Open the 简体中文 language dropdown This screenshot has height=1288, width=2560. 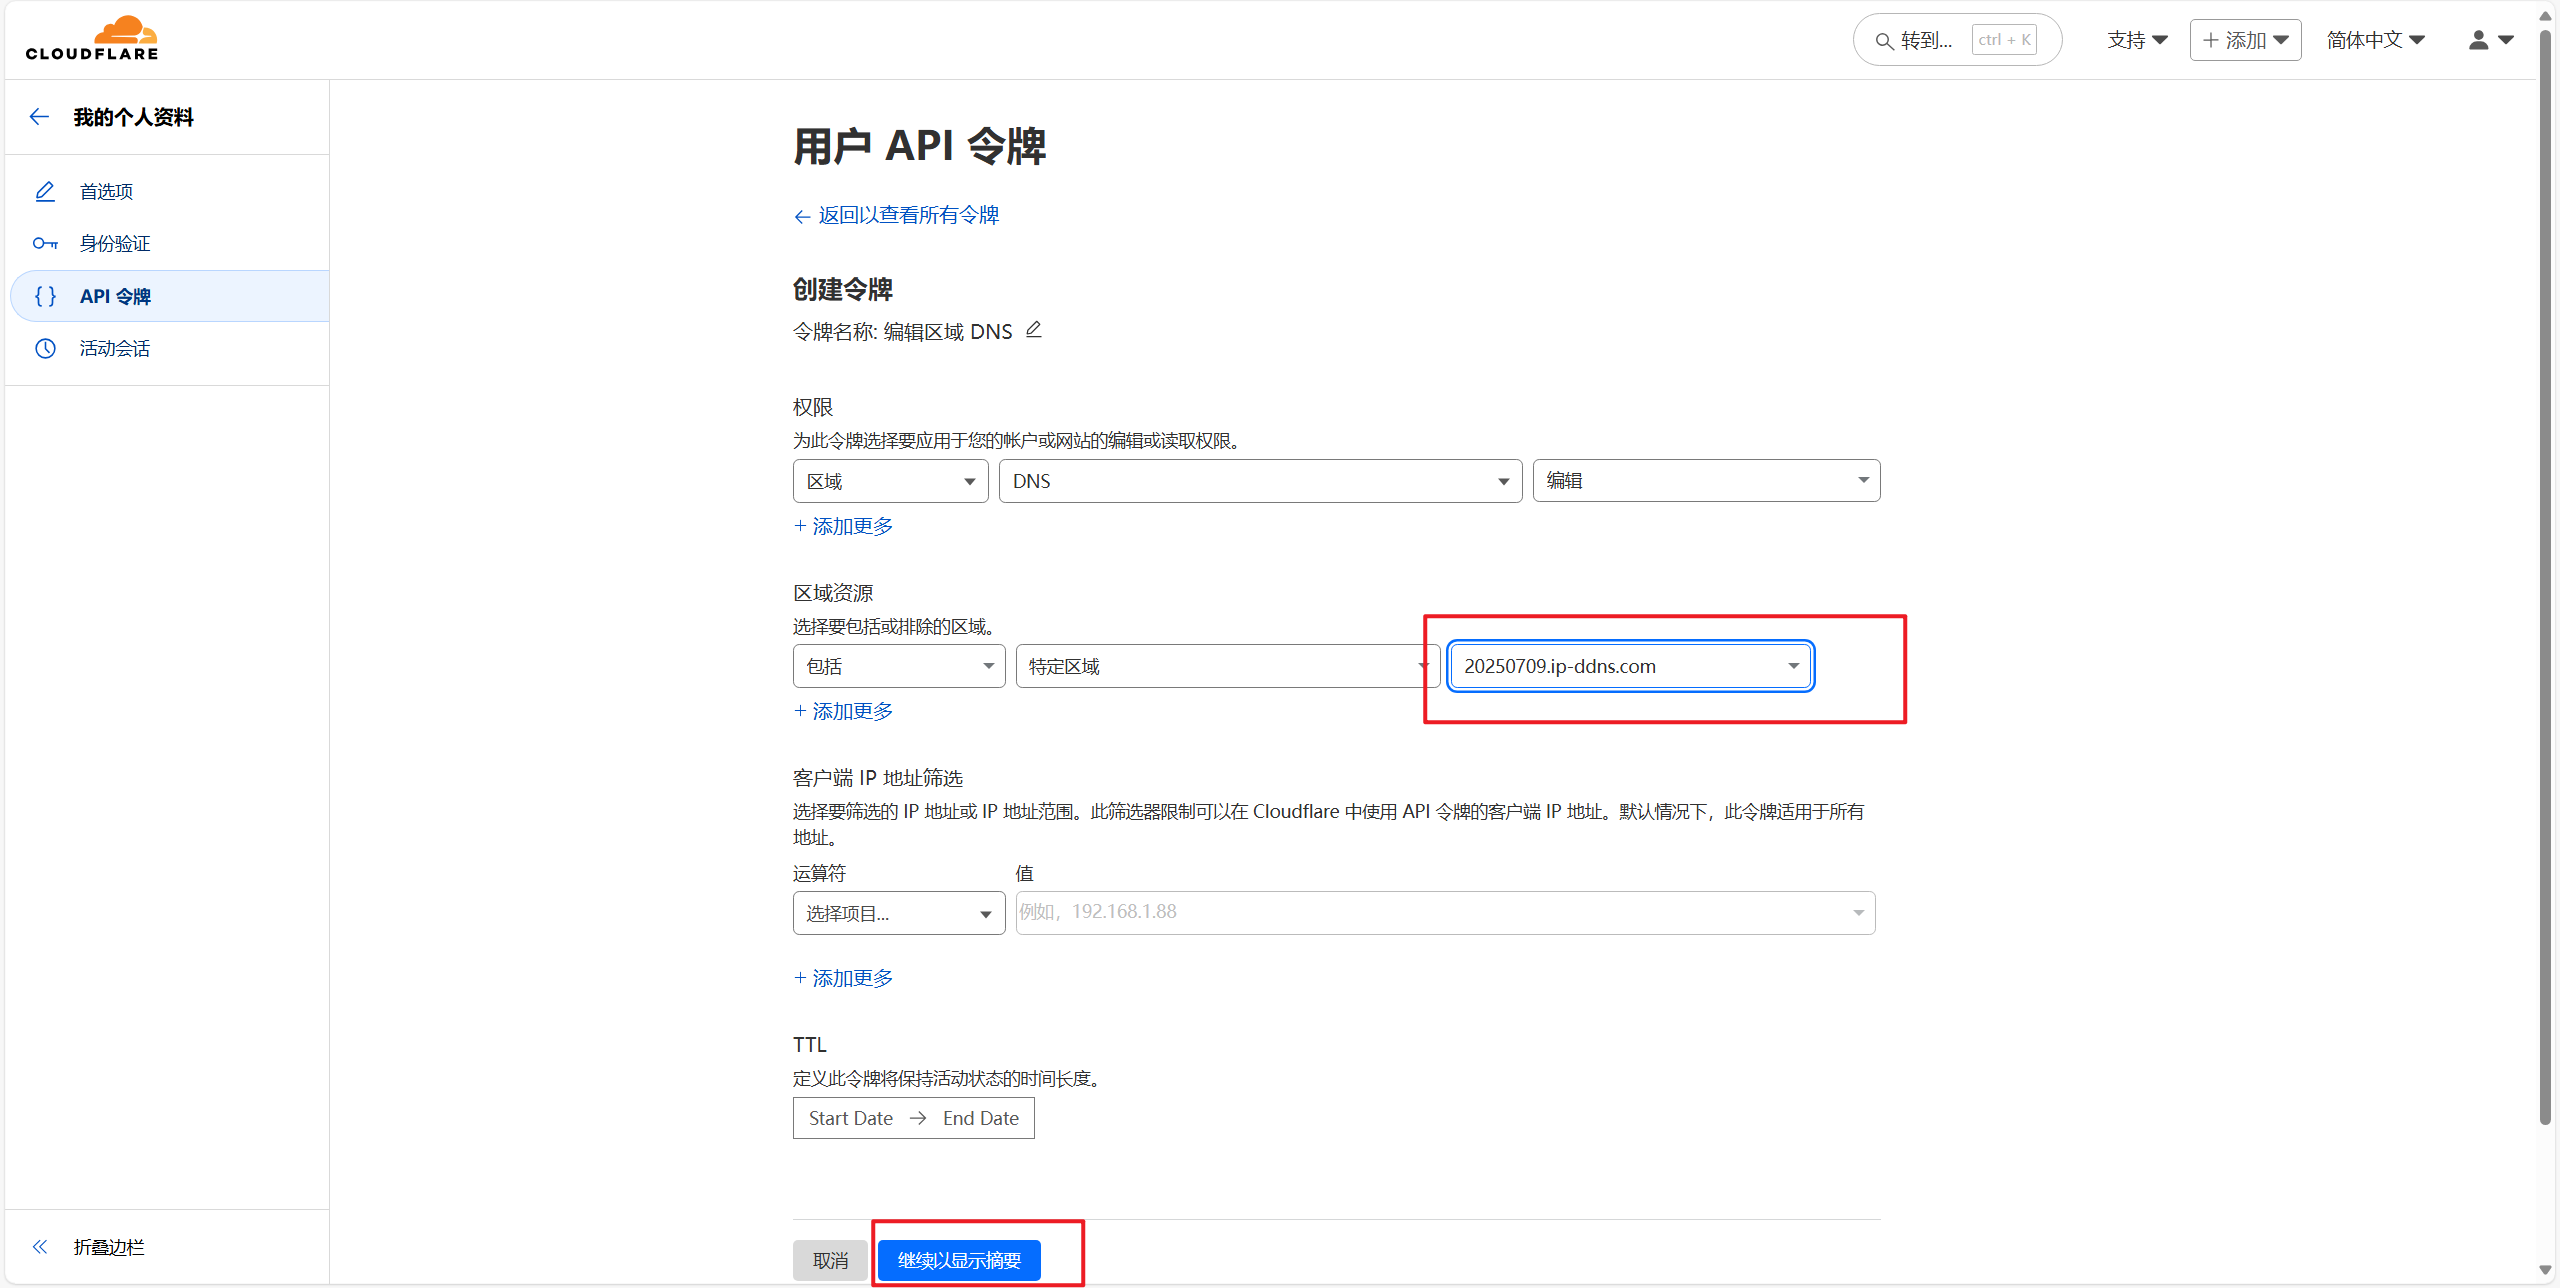pos(2375,40)
